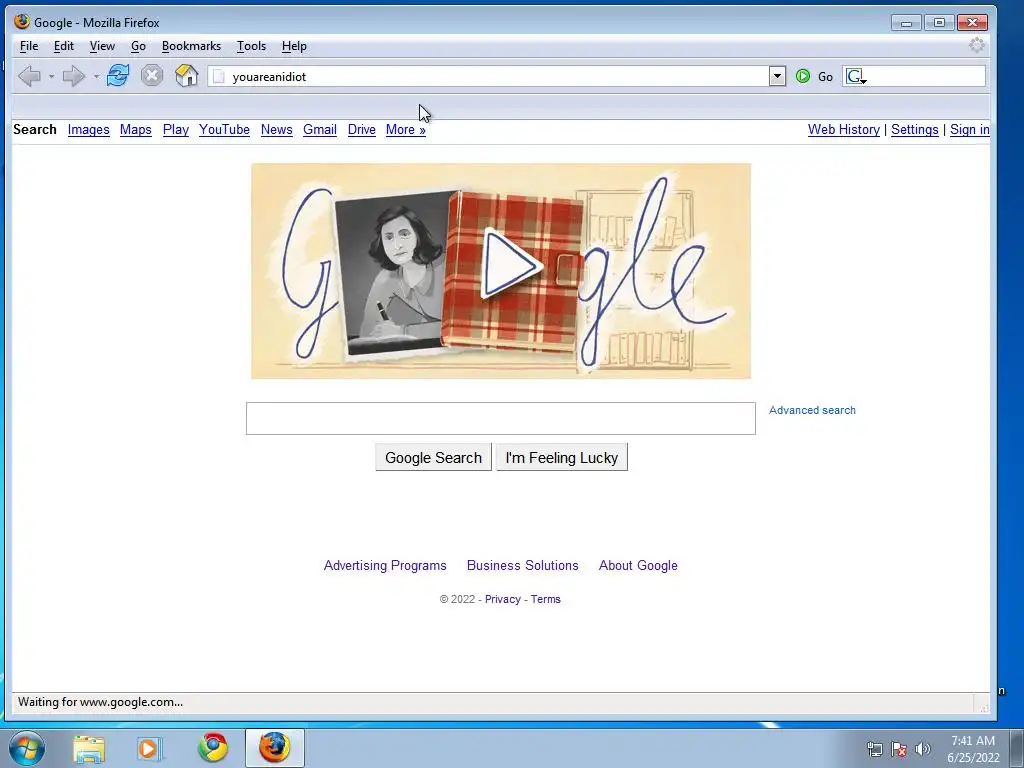Click the main Google search field

pyautogui.click(x=501, y=418)
